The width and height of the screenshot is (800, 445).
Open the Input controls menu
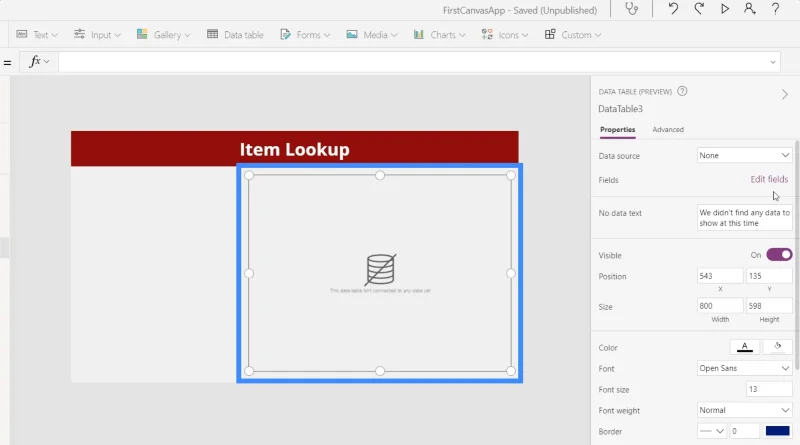[97, 35]
